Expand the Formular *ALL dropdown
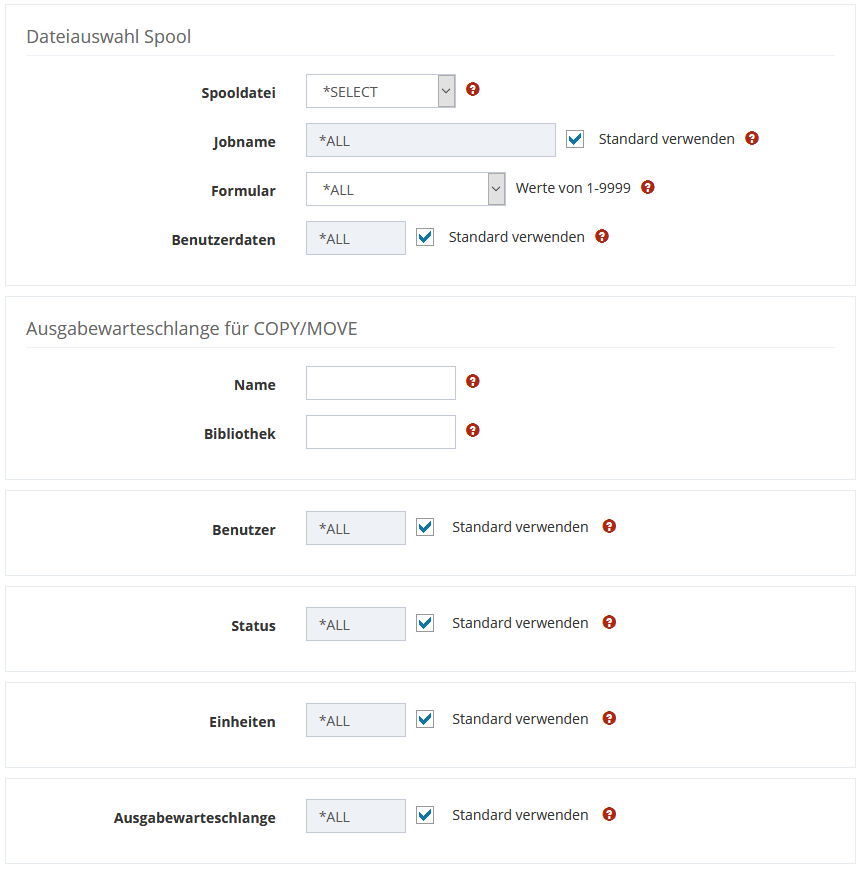This screenshot has height=869, width=861. coord(405,189)
